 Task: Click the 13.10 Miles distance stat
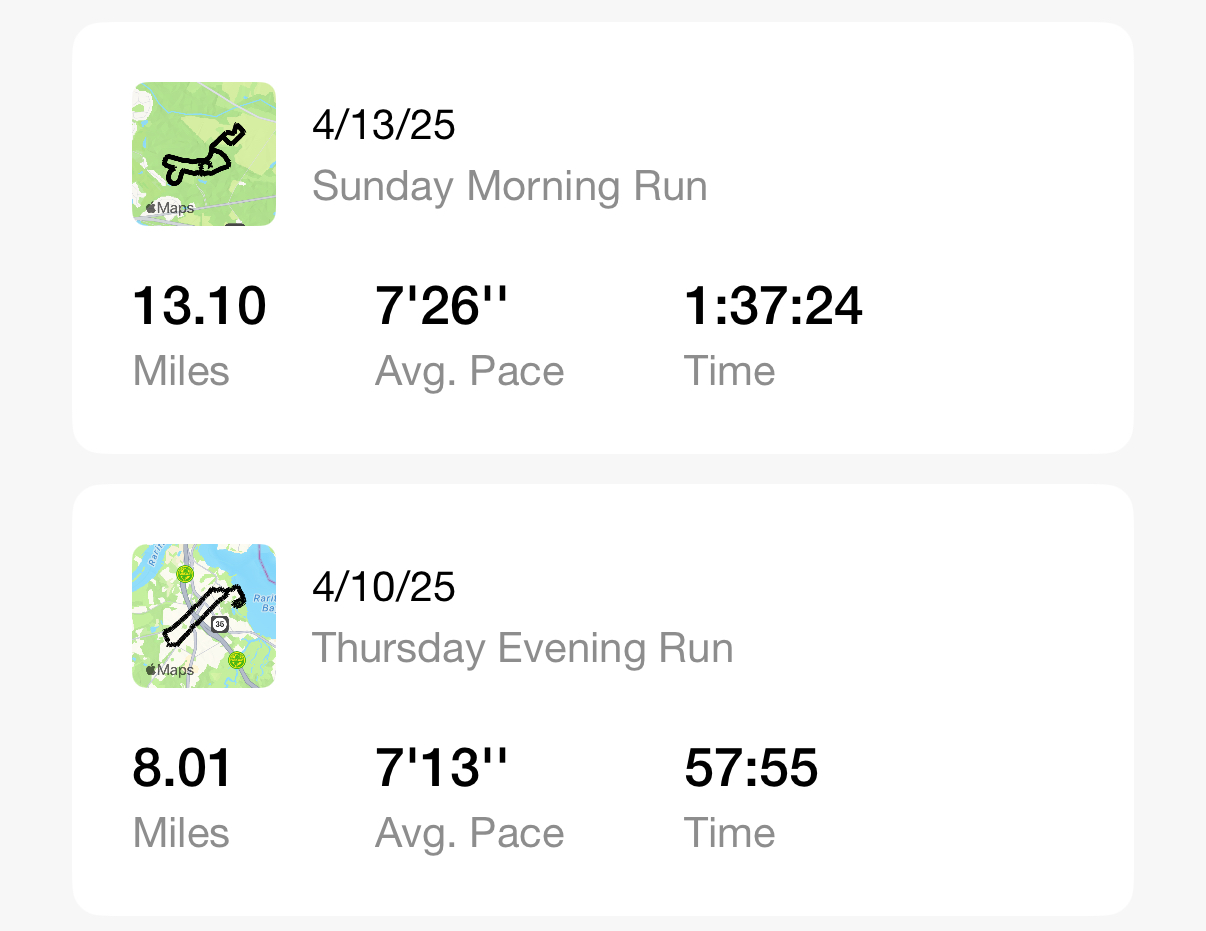pos(199,335)
